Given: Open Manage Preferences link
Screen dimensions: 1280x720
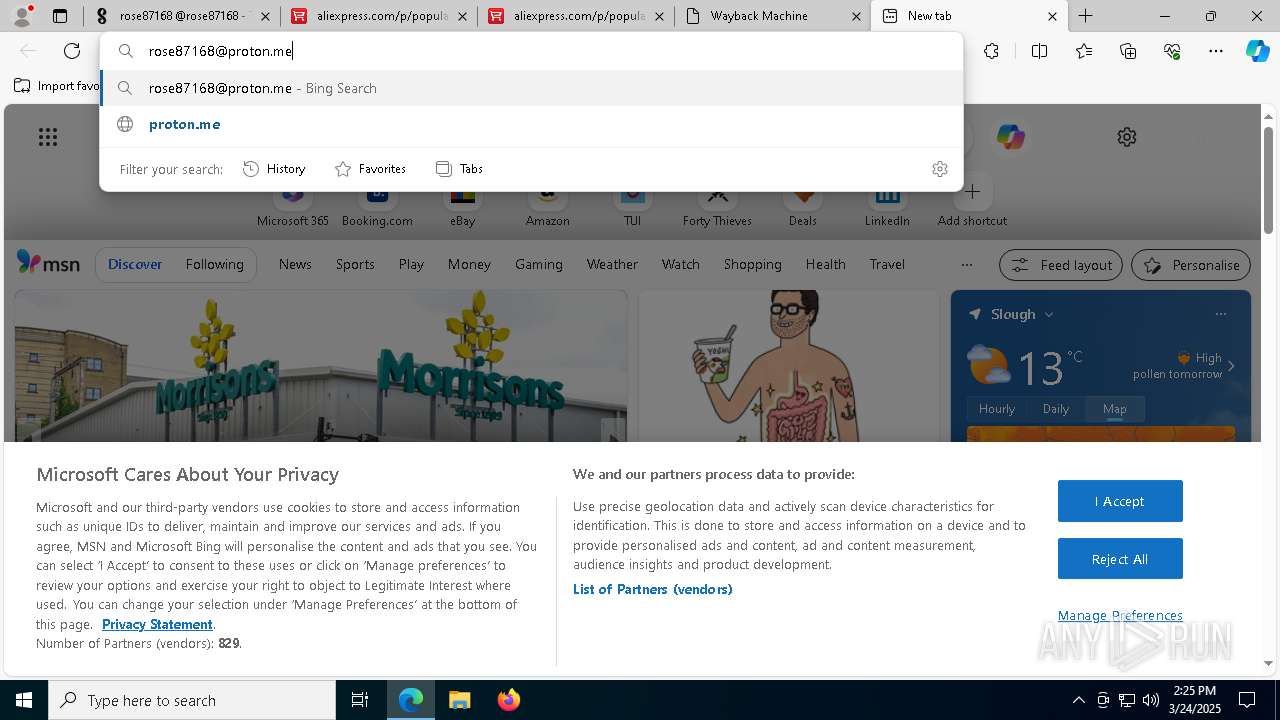Looking at the screenshot, I should (1120, 615).
